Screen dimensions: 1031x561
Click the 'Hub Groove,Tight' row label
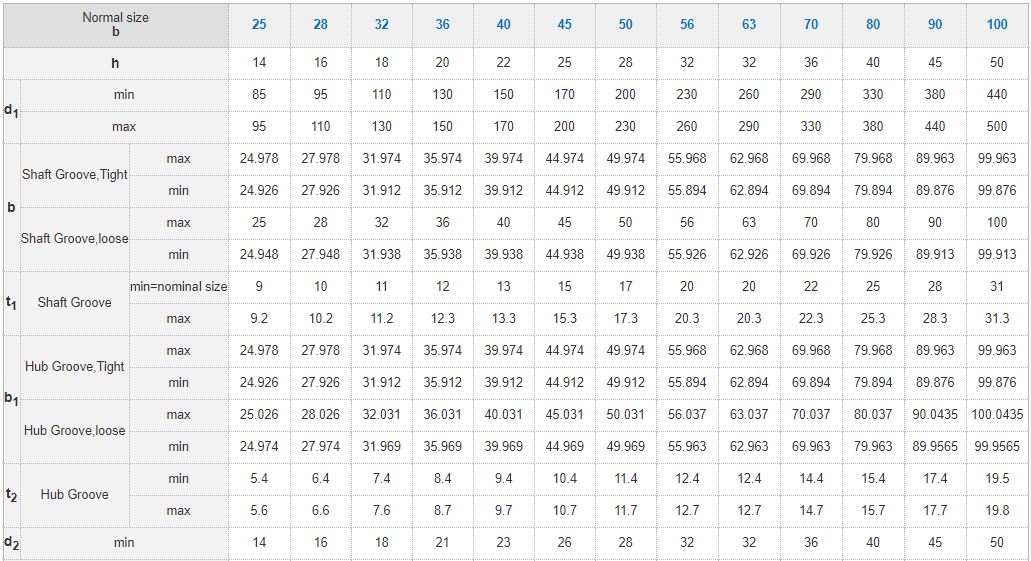75,366
